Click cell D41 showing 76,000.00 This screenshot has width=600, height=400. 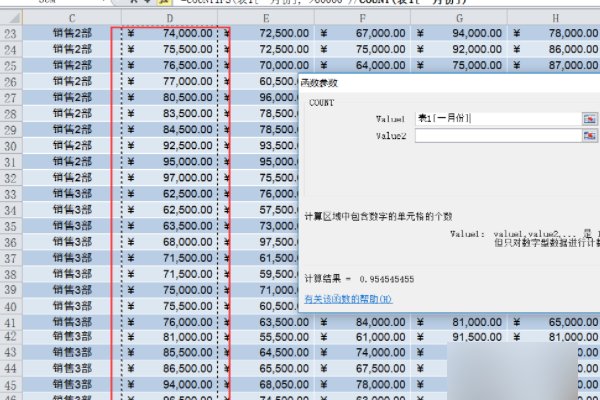click(x=170, y=322)
